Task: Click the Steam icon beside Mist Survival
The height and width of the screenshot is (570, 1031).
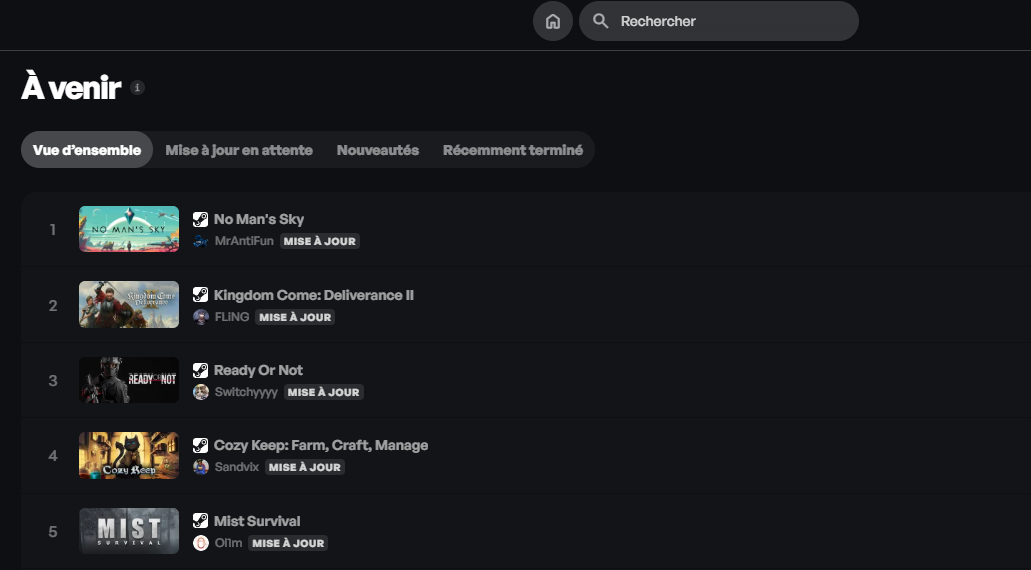Action: (x=201, y=521)
